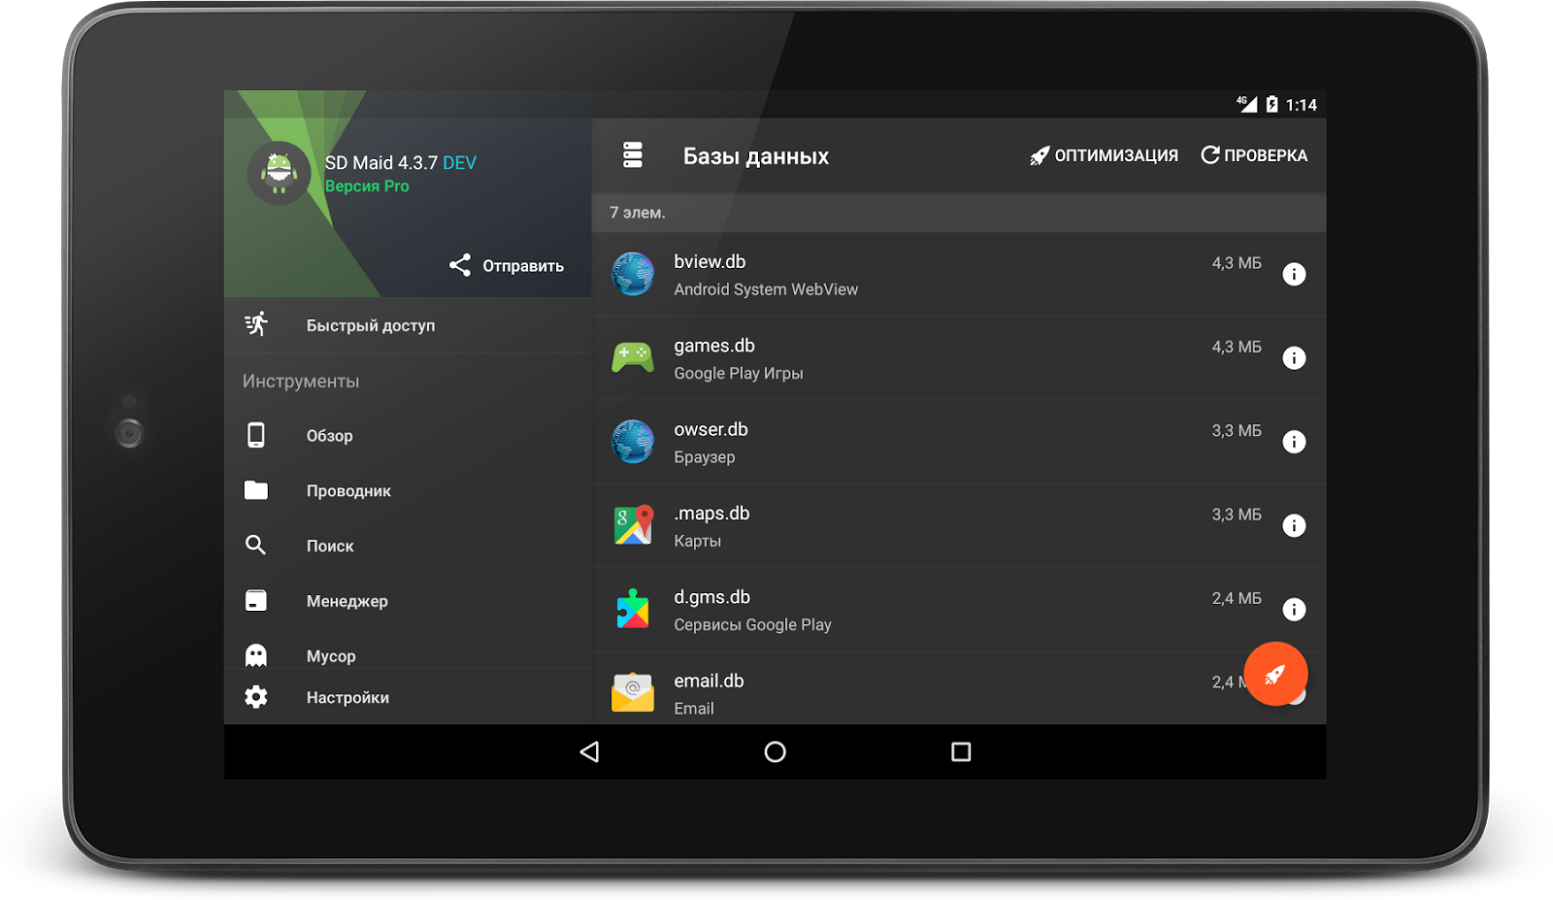
Task: Click the ОПТИМИЗАЦИЯ rocket button
Action: click(1104, 155)
